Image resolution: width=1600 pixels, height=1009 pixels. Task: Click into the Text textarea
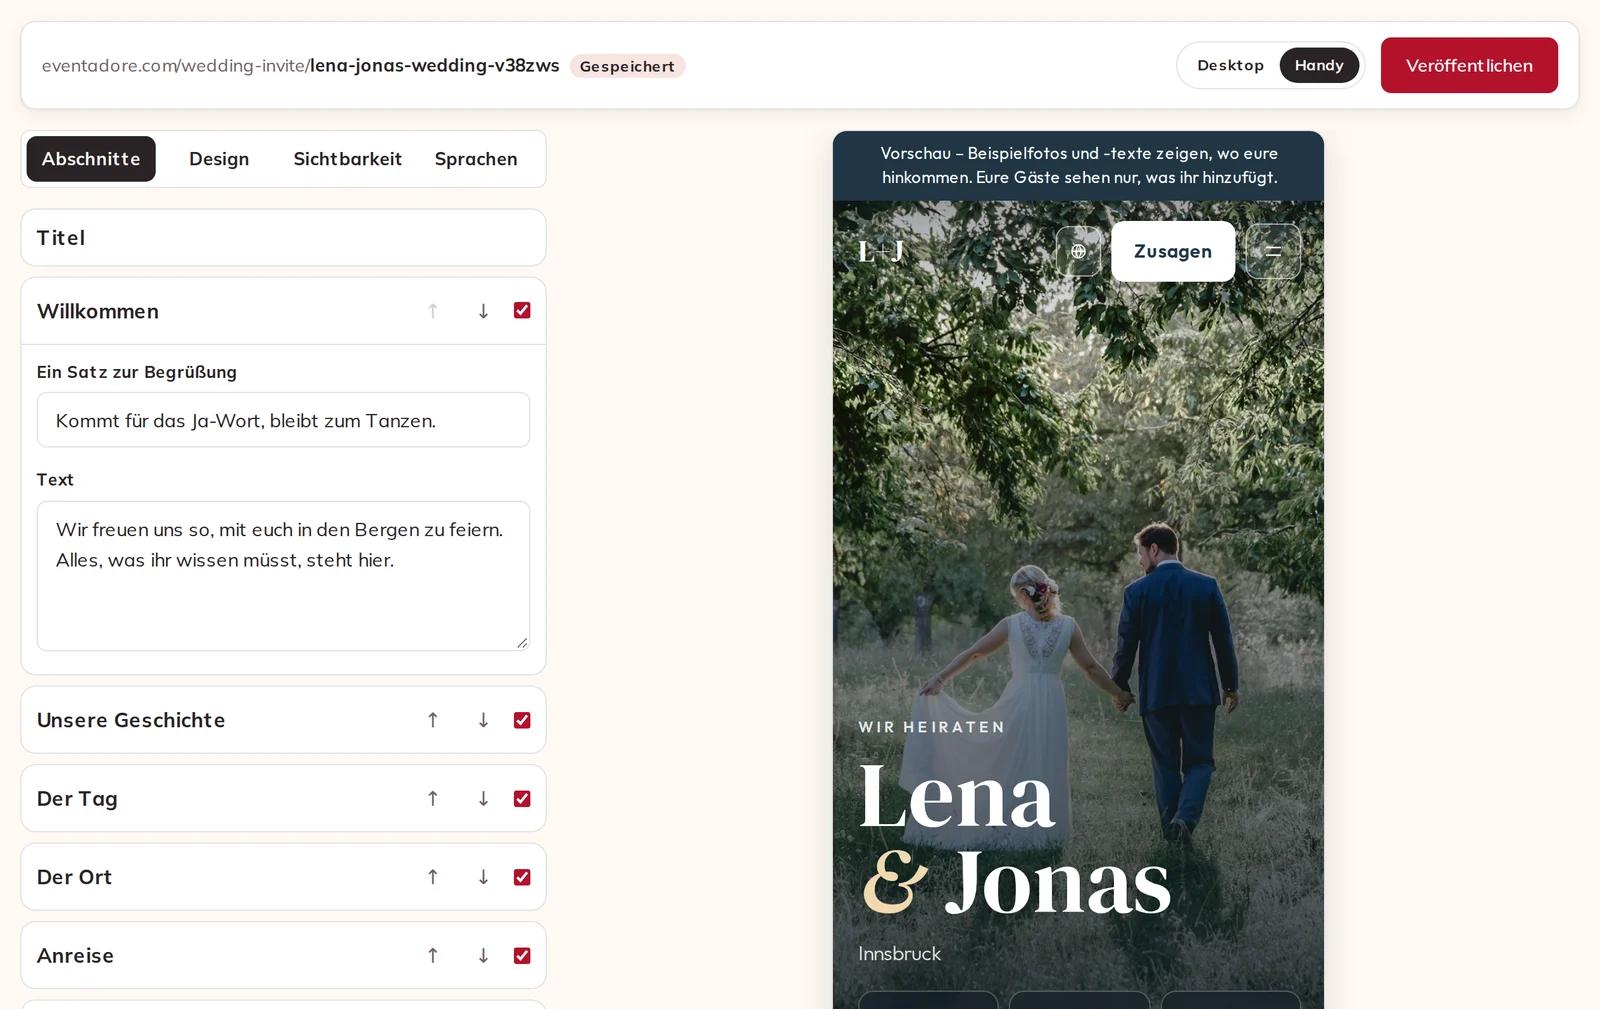283,576
